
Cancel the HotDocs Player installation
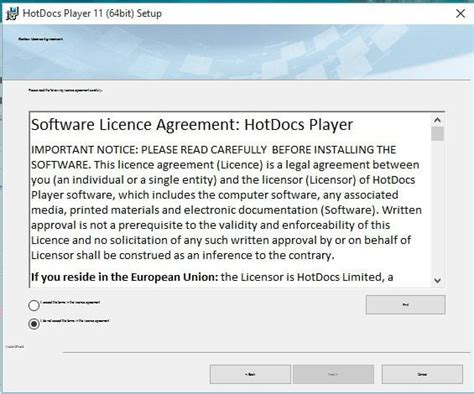tap(422, 374)
